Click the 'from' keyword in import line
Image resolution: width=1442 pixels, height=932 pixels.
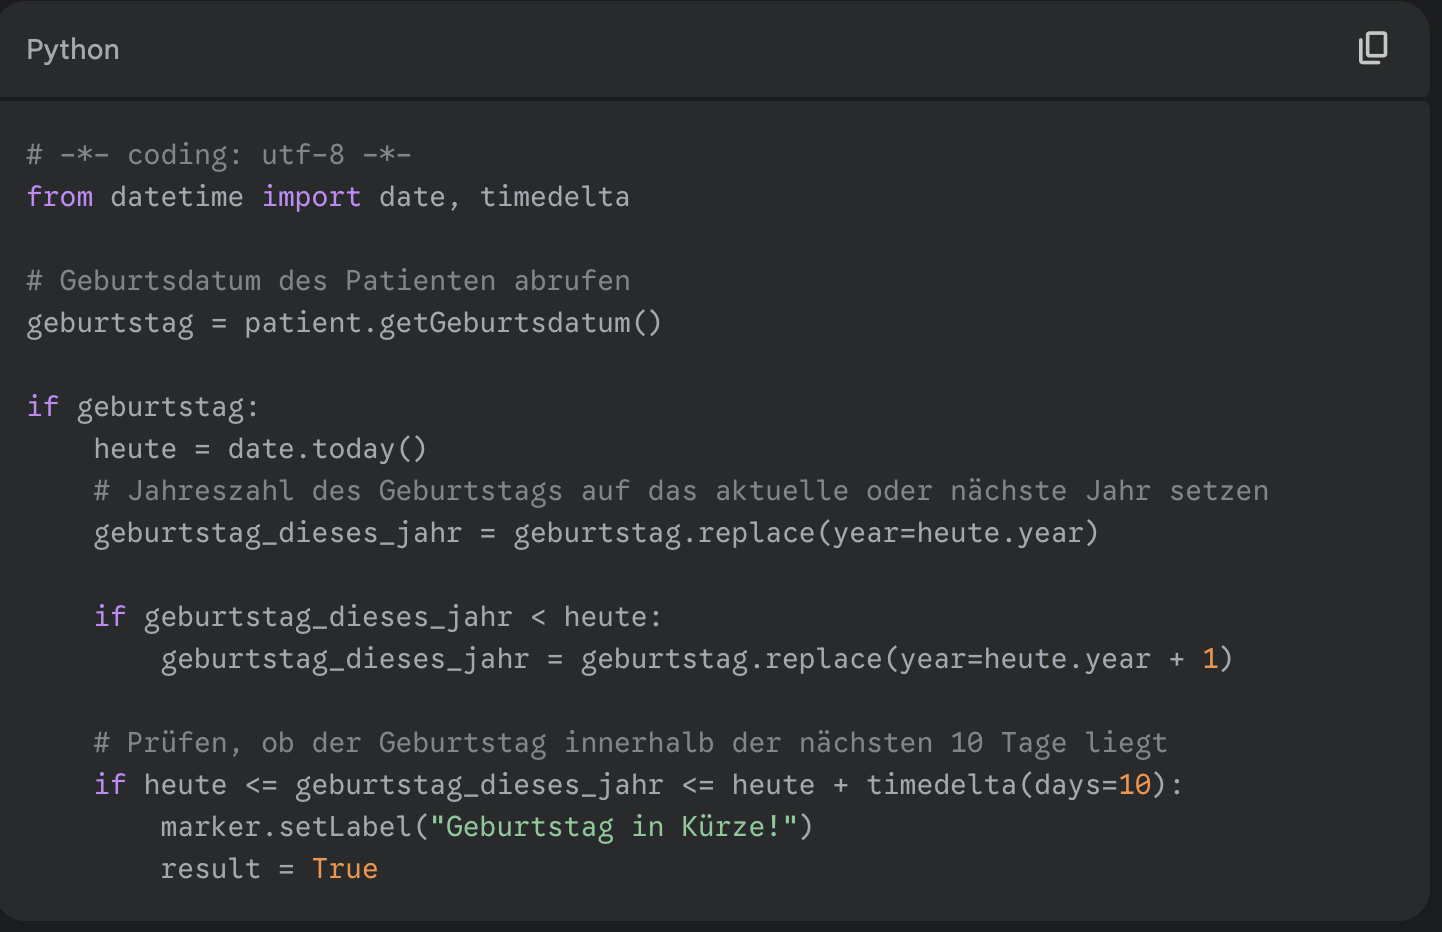tap(60, 197)
